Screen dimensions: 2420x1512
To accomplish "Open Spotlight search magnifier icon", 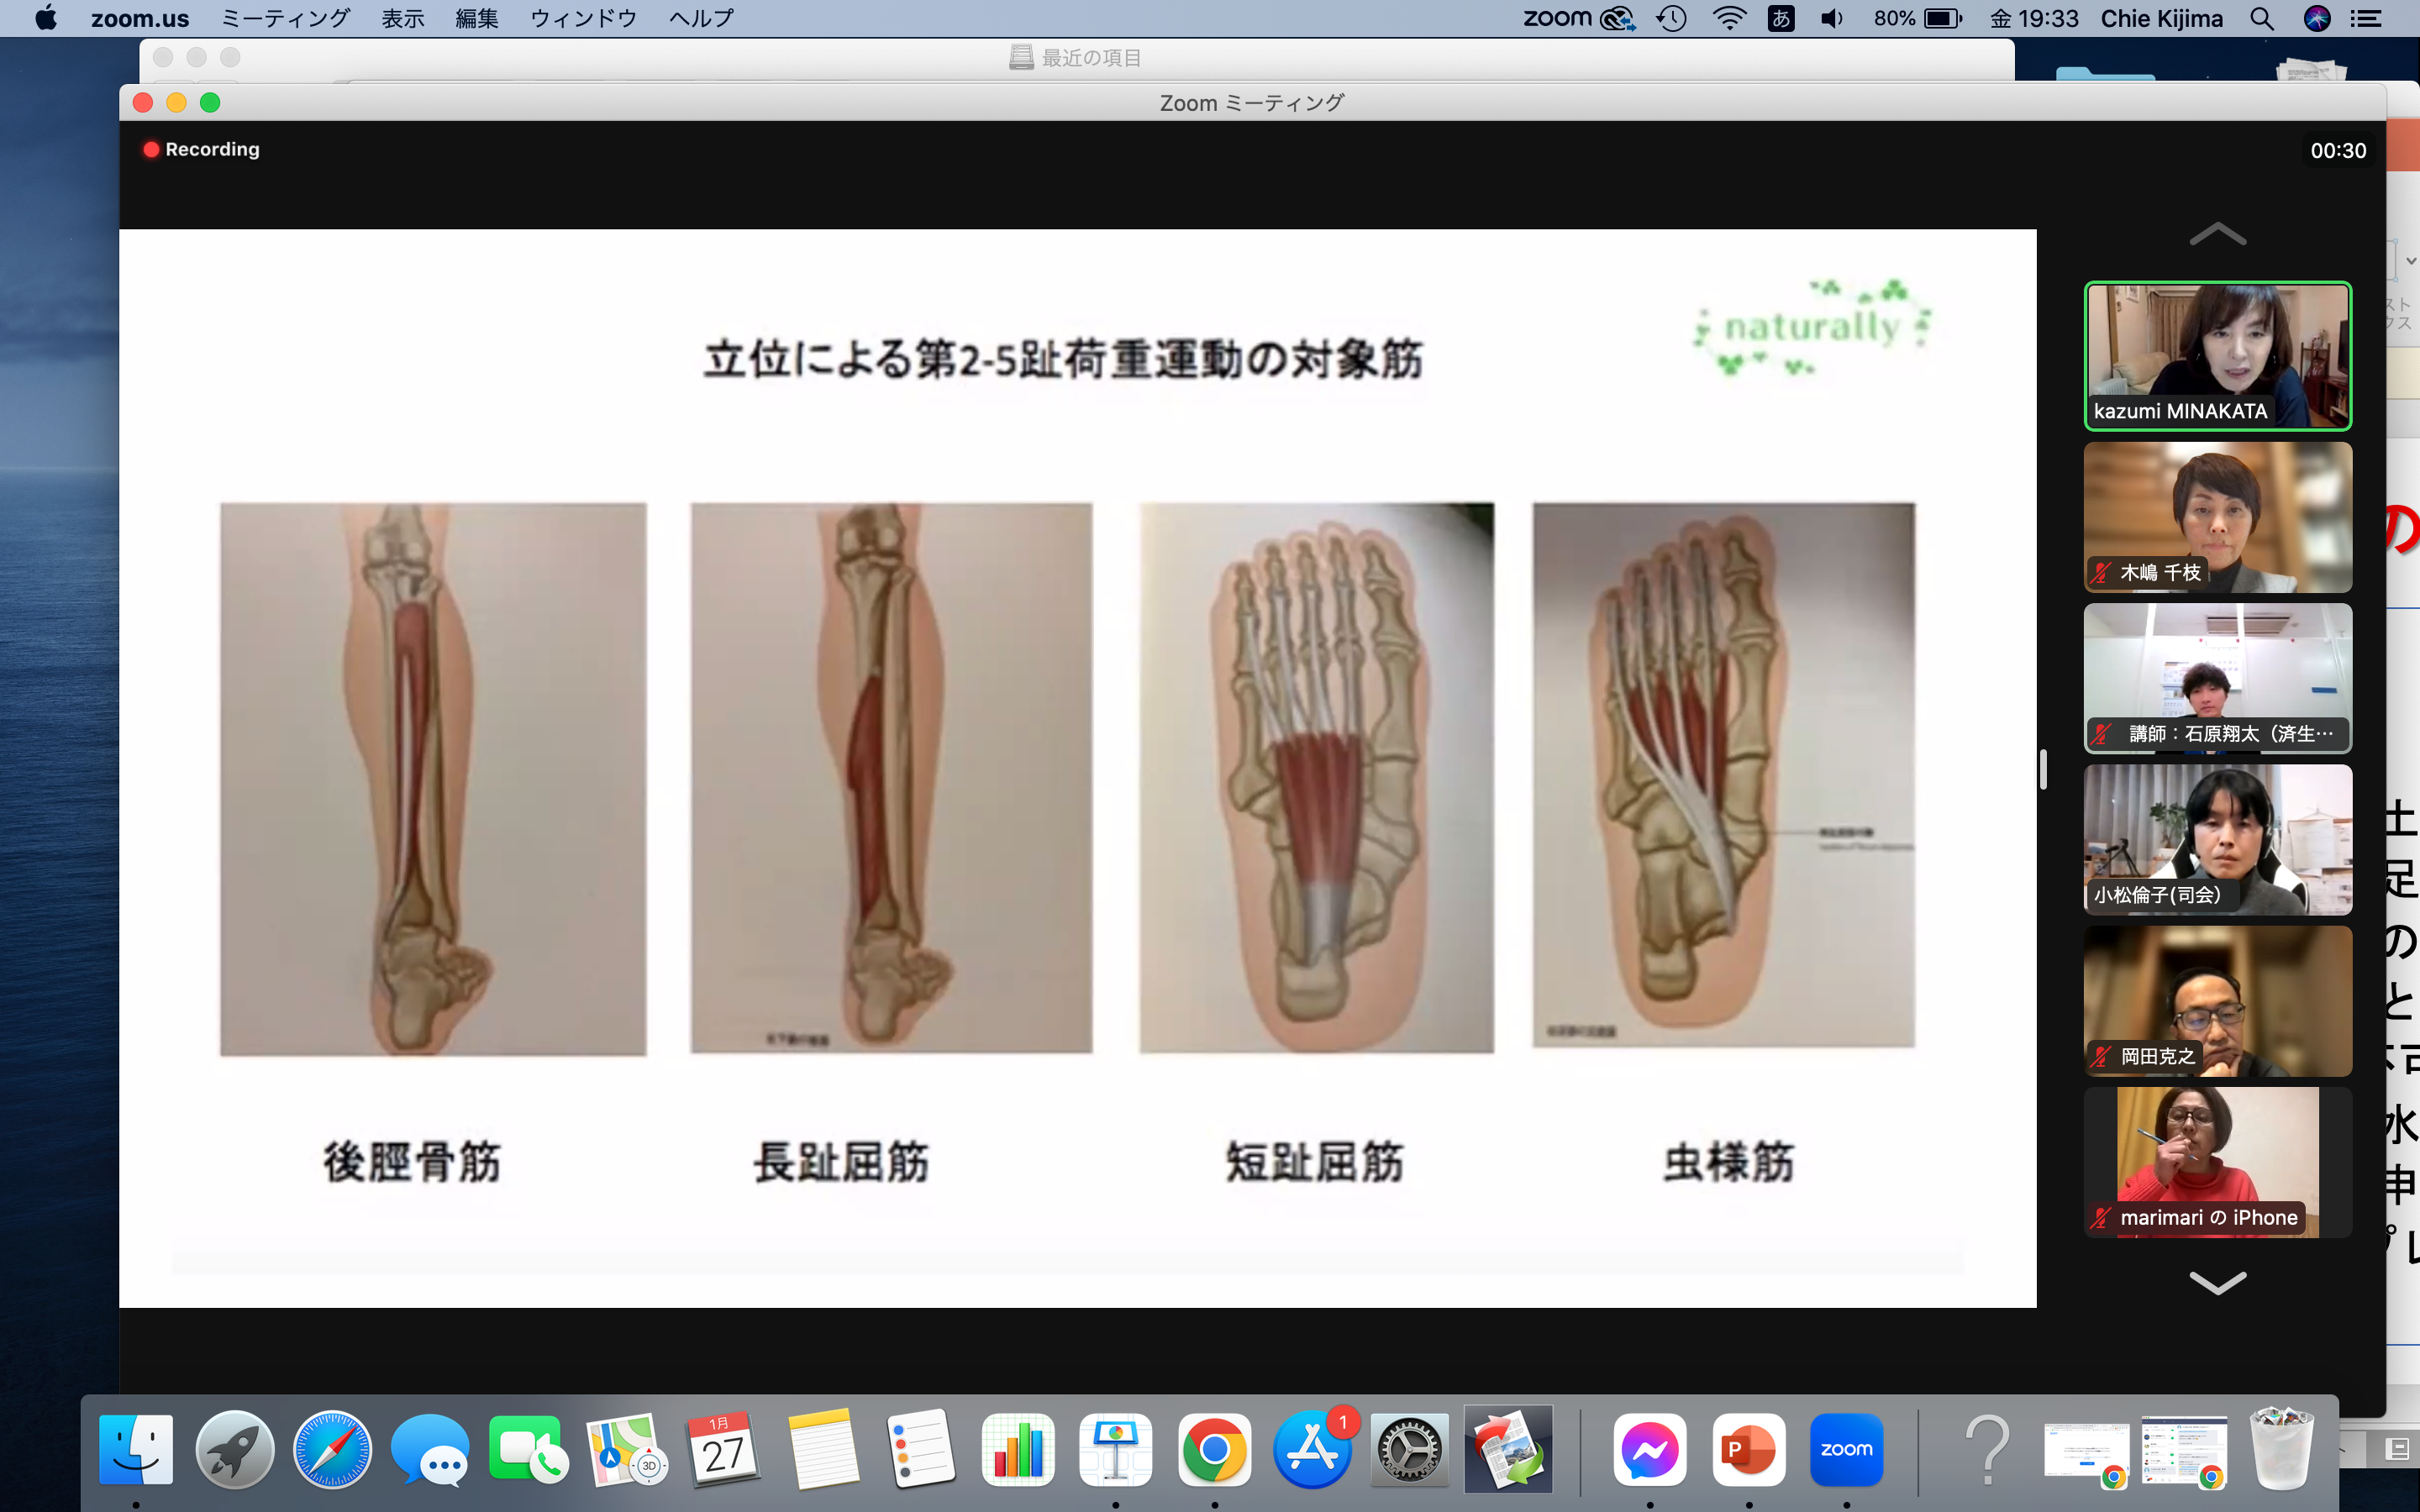I will [2262, 18].
